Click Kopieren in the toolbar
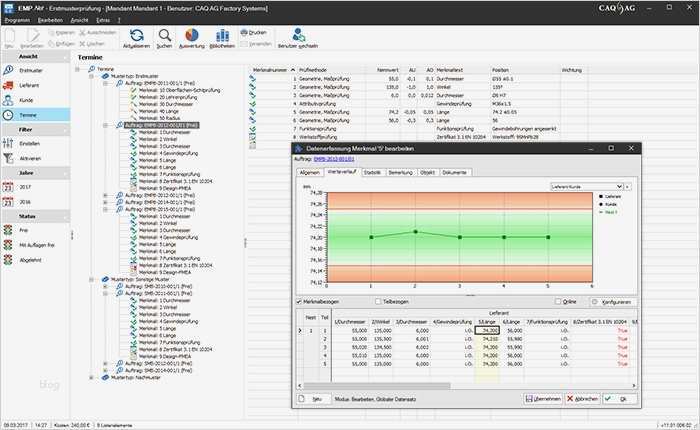Screen dimensions: 700x430 62,33
